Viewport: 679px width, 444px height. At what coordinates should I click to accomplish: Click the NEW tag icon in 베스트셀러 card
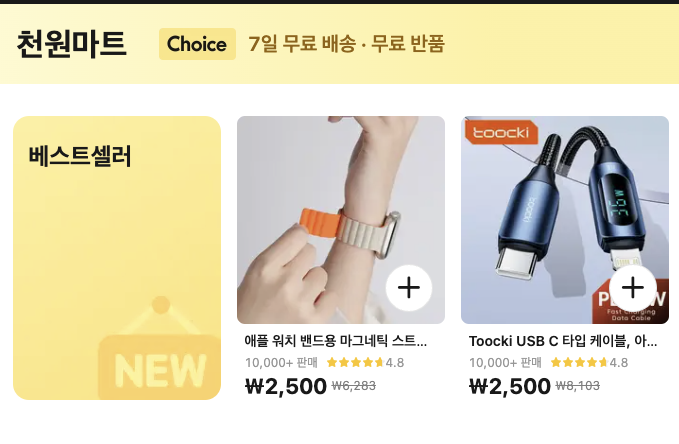point(159,348)
